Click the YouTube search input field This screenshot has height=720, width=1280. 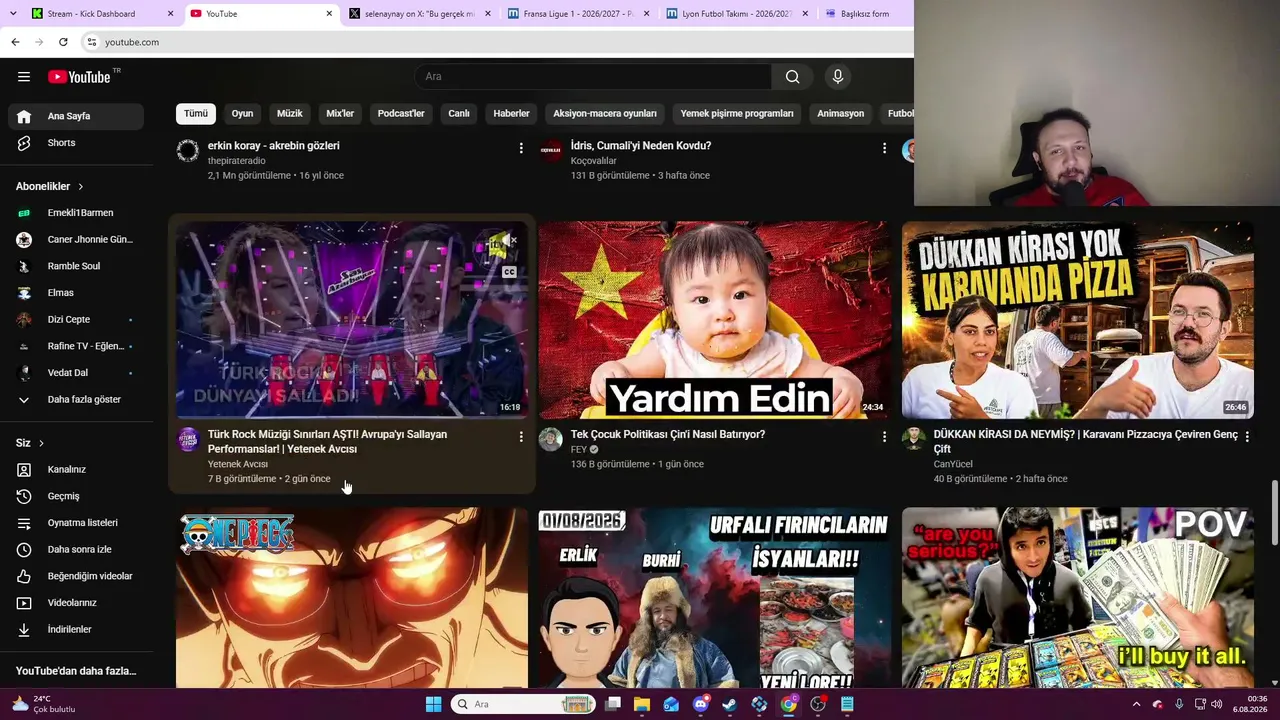(x=593, y=77)
